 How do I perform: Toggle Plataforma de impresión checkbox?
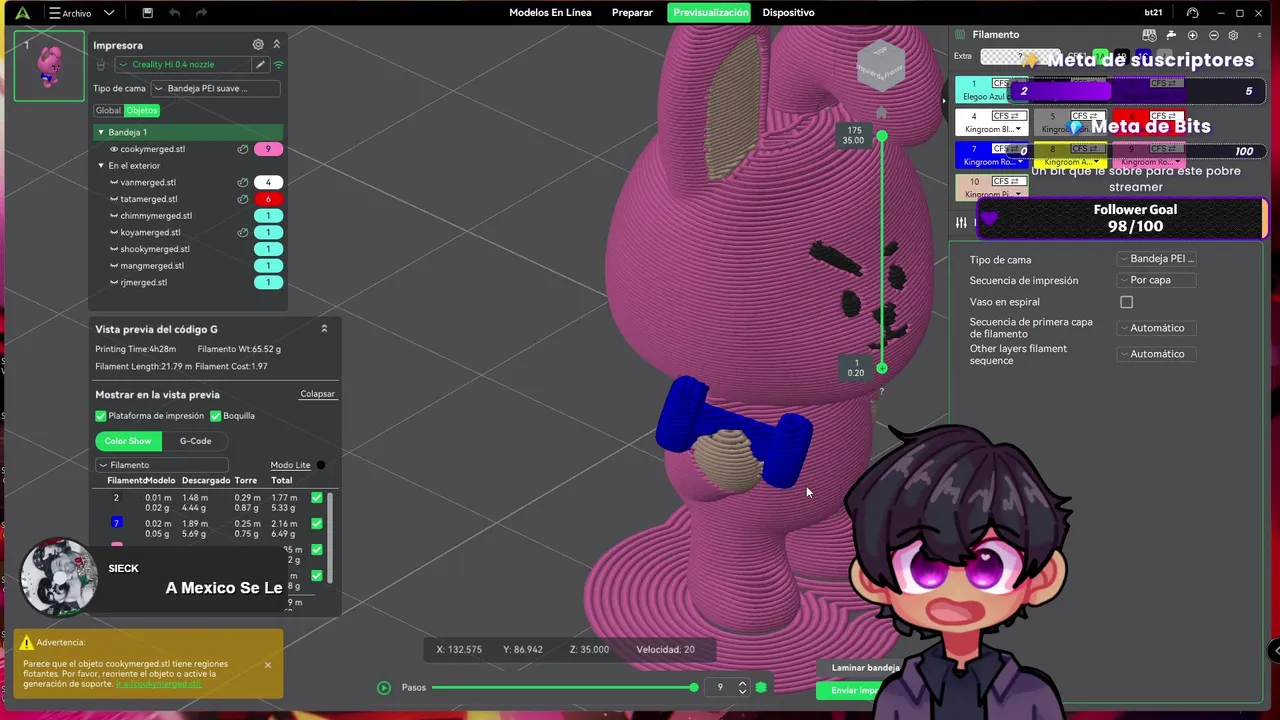coord(101,416)
